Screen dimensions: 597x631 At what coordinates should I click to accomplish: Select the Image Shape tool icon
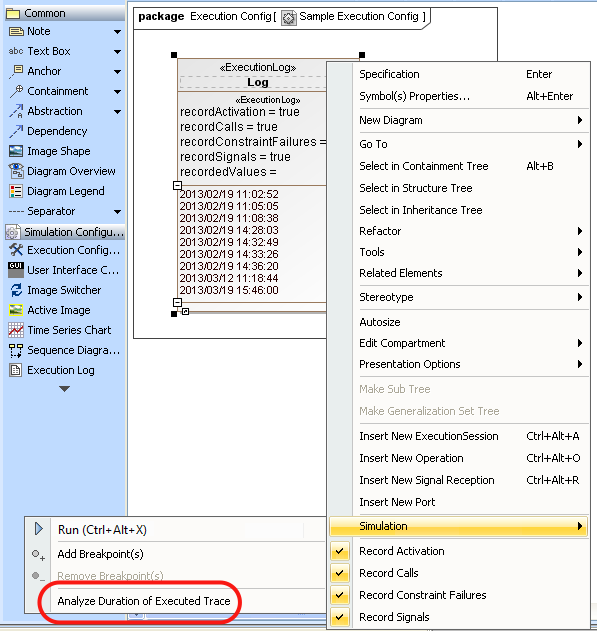tap(16, 151)
